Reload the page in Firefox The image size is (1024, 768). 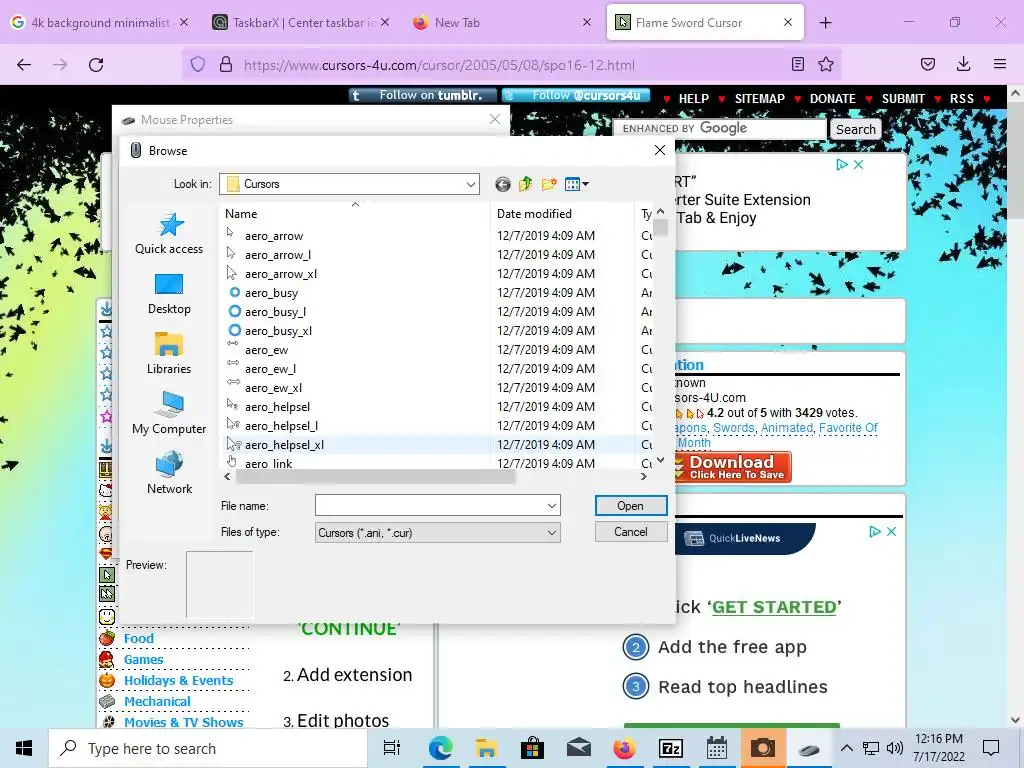[96, 65]
